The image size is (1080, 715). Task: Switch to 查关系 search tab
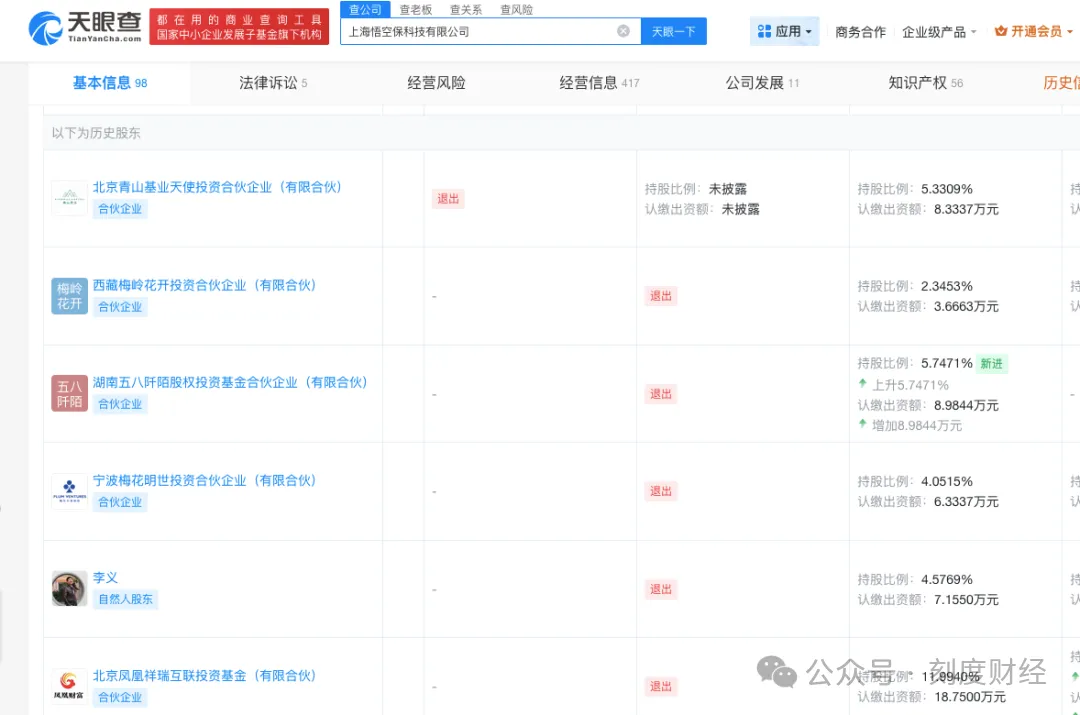pos(466,10)
